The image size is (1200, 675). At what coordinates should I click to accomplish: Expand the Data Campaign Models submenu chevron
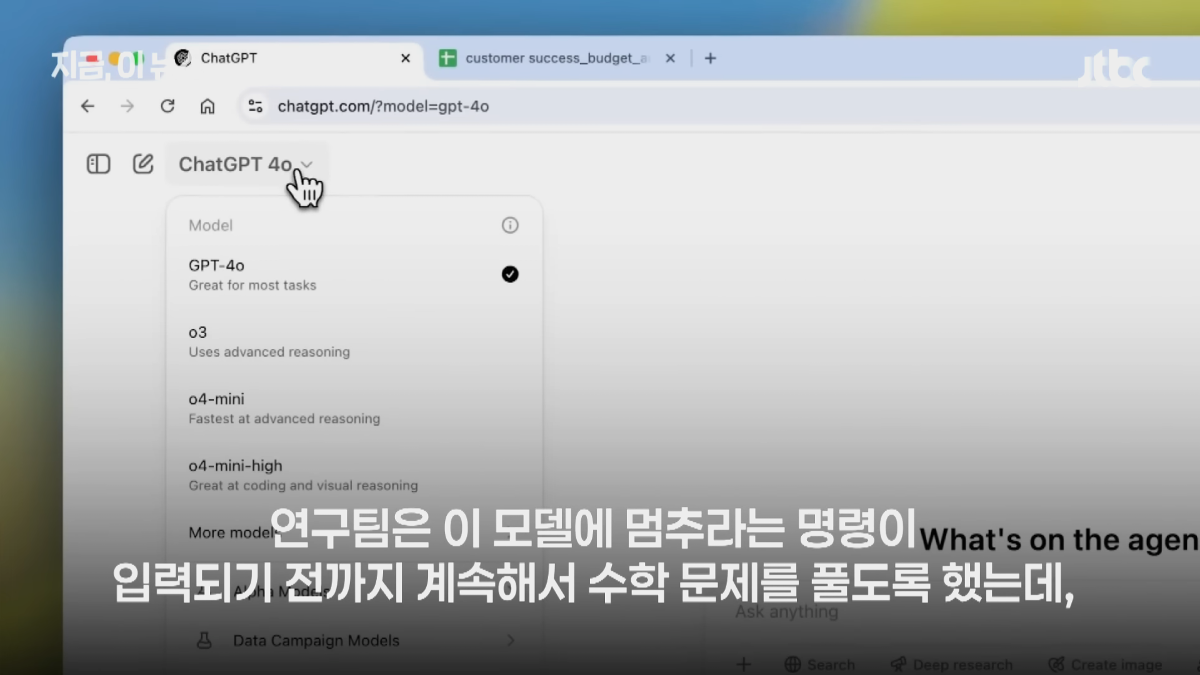click(x=511, y=640)
